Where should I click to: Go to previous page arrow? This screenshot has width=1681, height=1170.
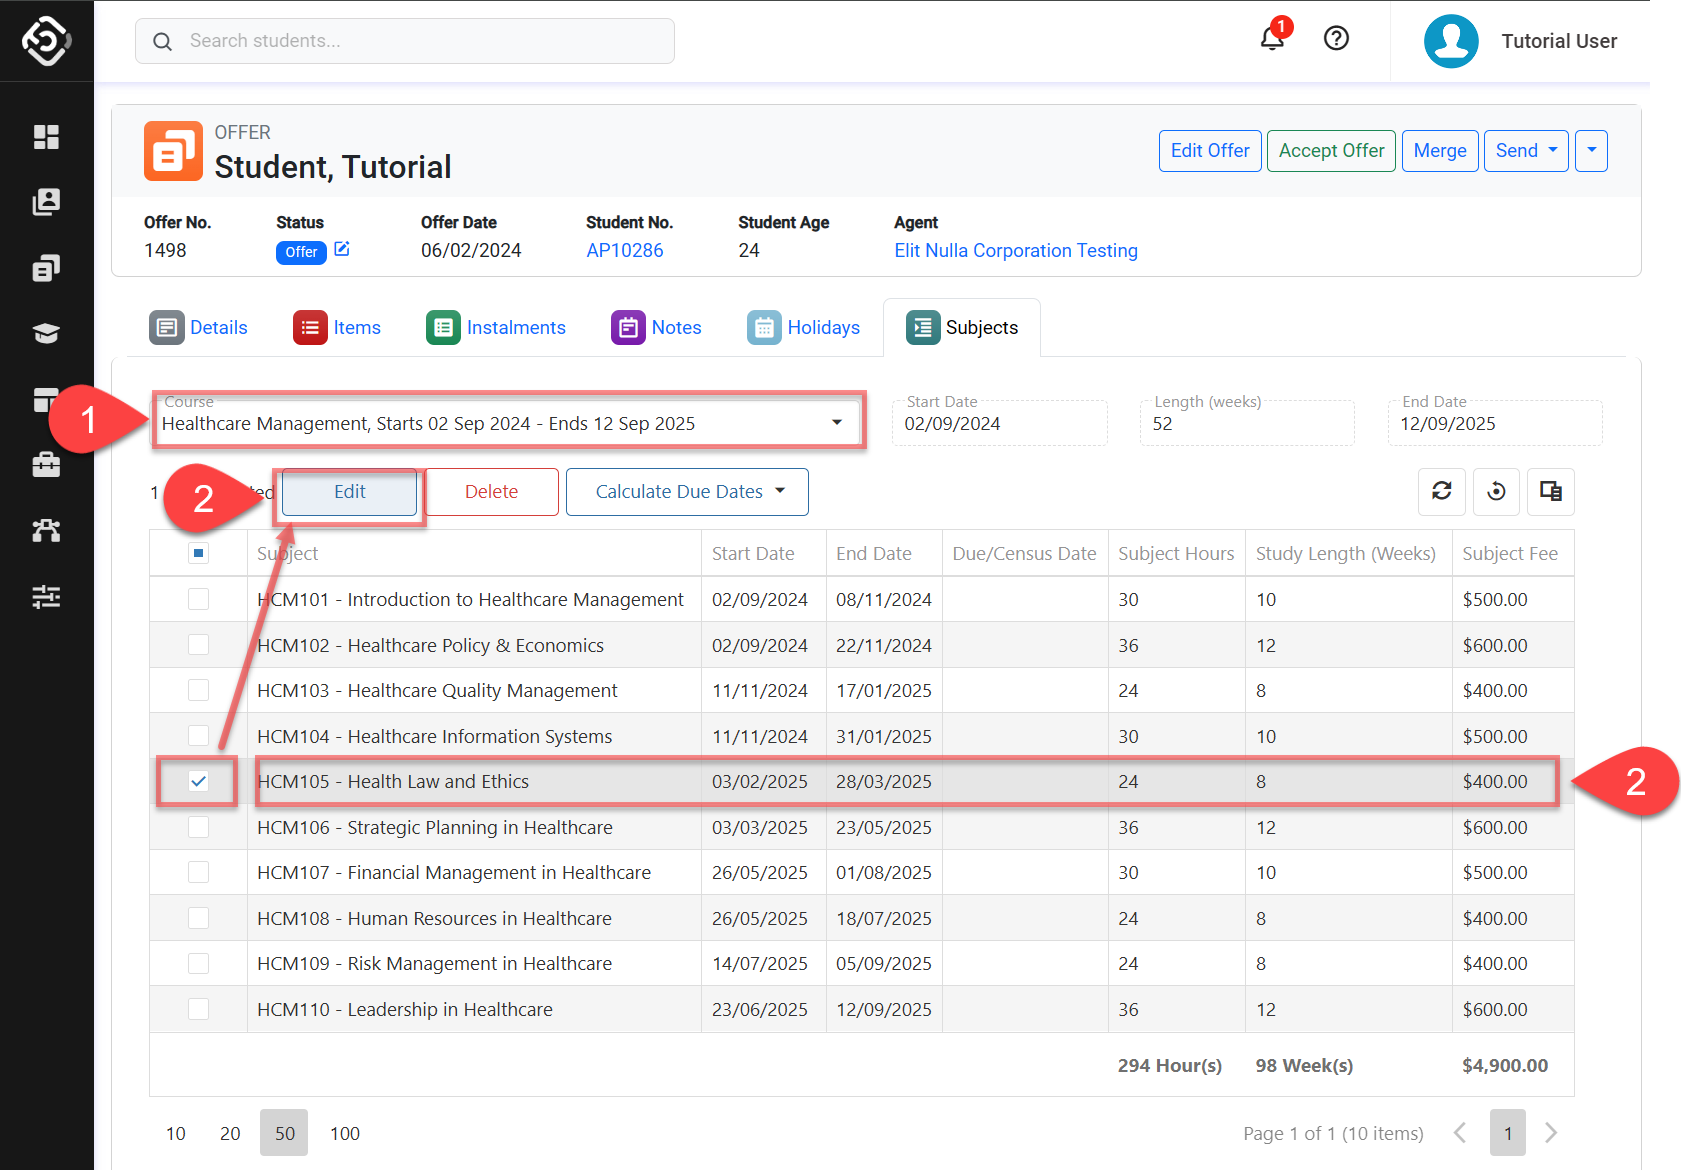(1460, 1132)
